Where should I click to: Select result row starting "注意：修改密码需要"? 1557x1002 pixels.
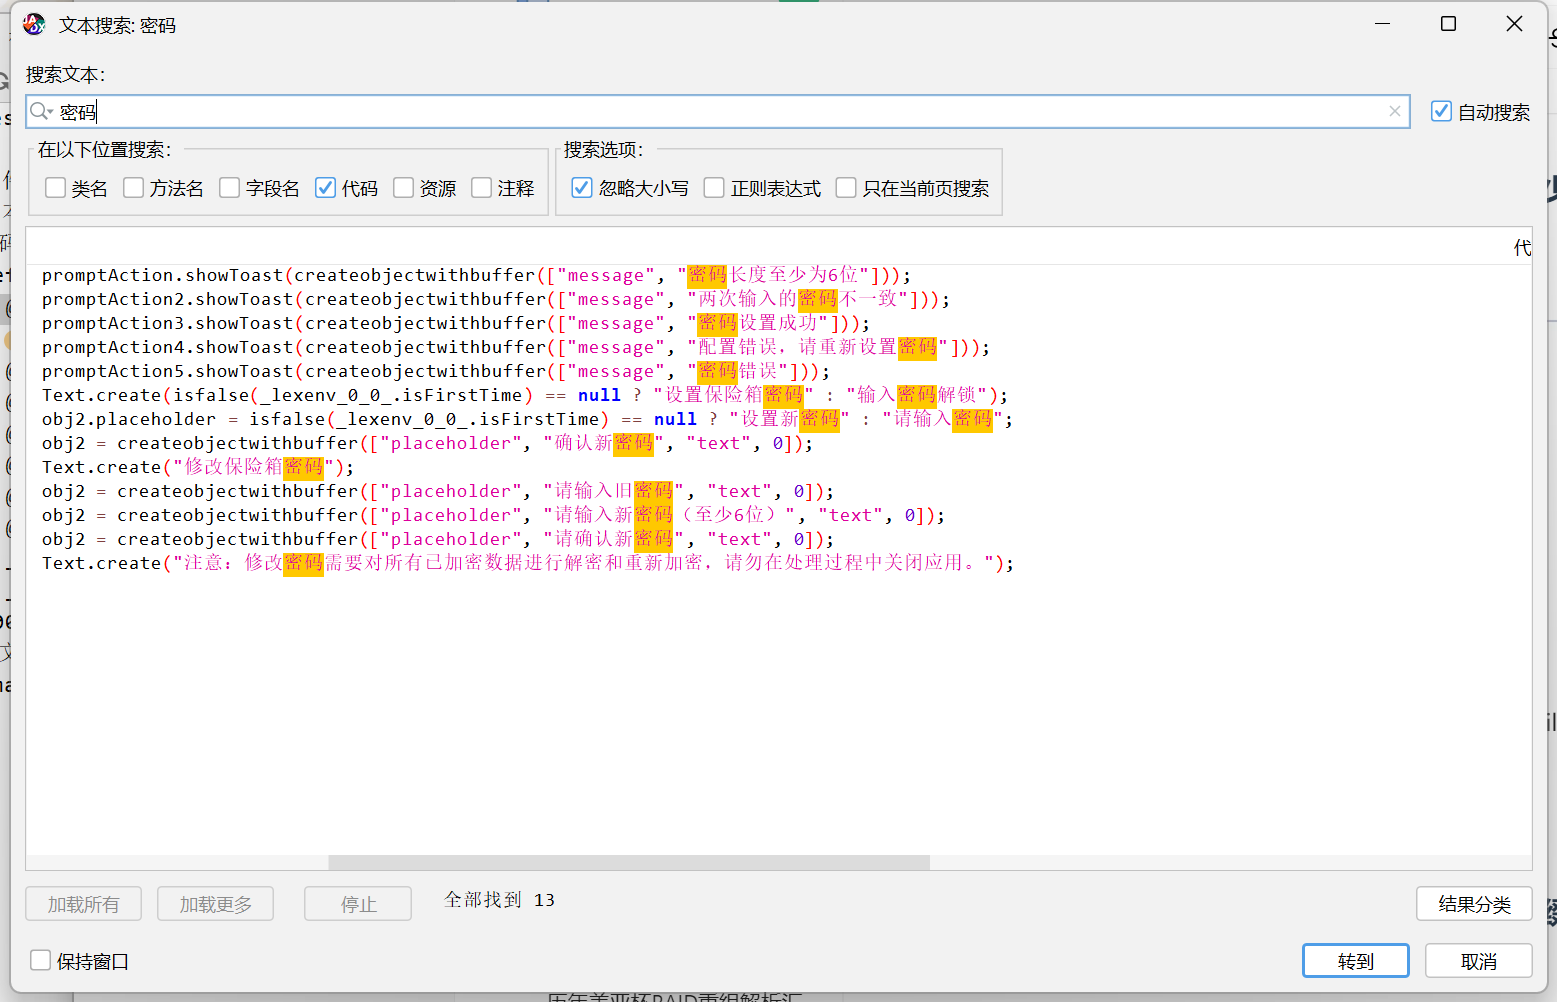coord(778,563)
